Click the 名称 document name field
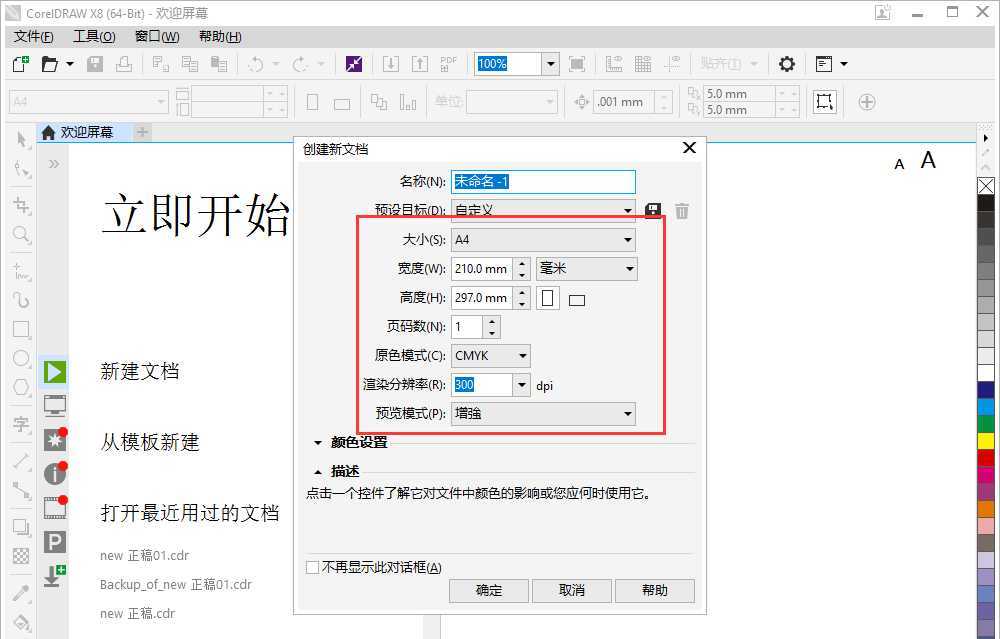The height and width of the screenshot is (639, 1000). click(x=543, y=181)
